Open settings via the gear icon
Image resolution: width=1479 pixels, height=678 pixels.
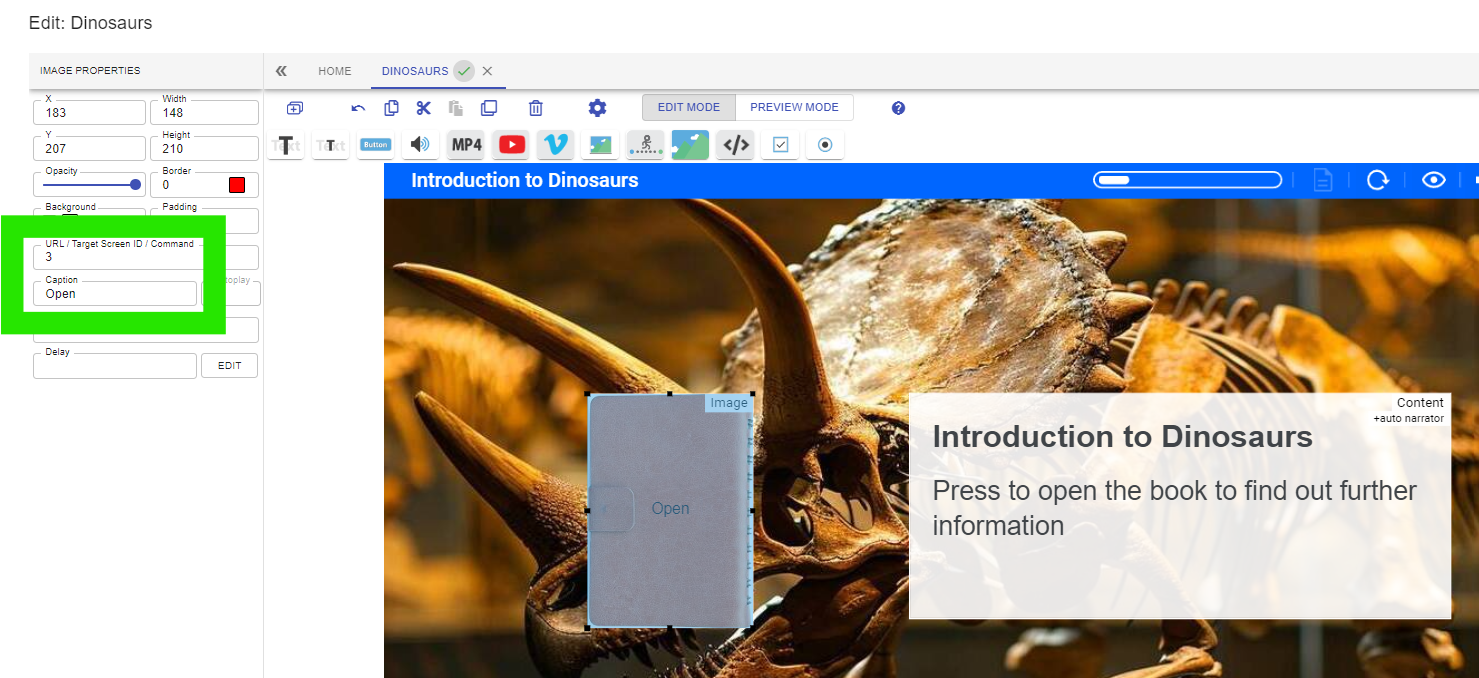point(597,108)
